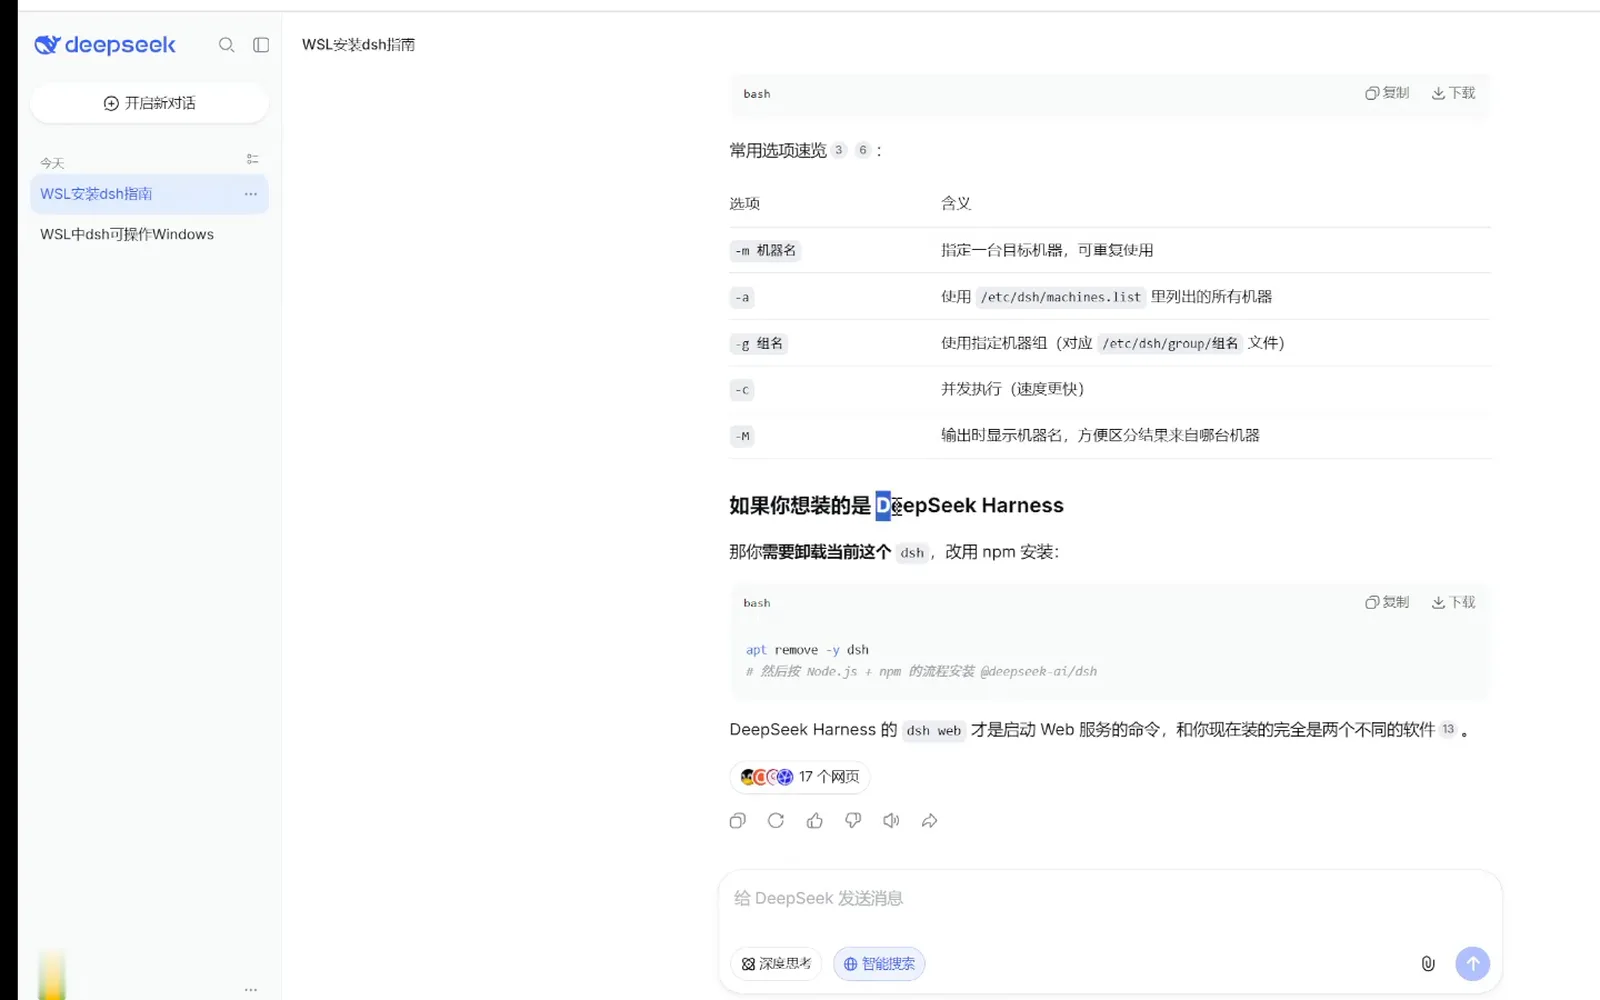Image resolution: width=1600 pixels, height=1000 pixels.
Task: Focus the 给 DeepSeek 发送消息 input
Action: pyautogui.click(x=1110, y=899)
